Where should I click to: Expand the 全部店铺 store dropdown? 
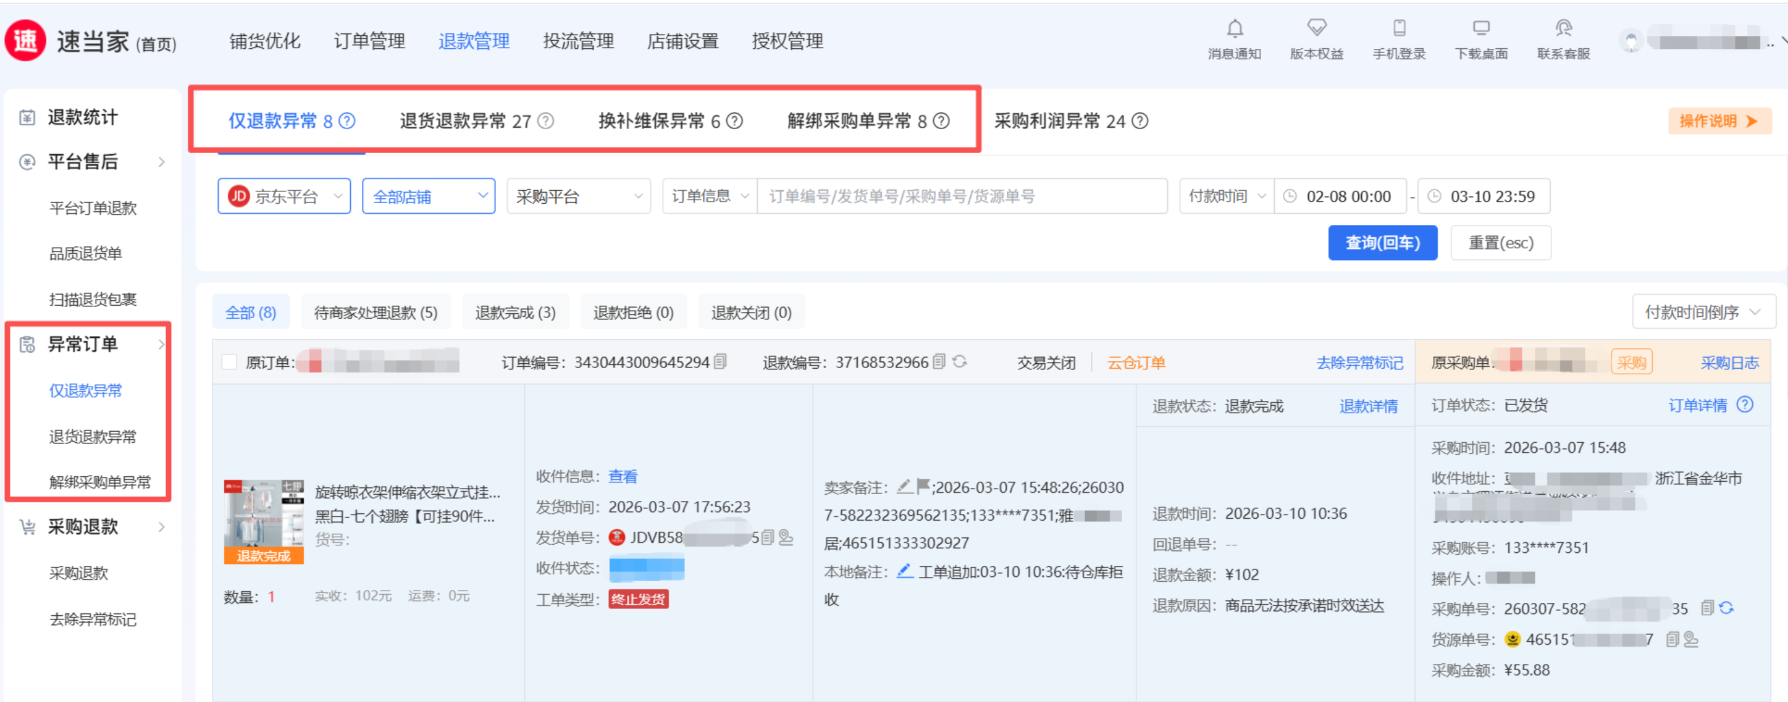click(428, 196)
